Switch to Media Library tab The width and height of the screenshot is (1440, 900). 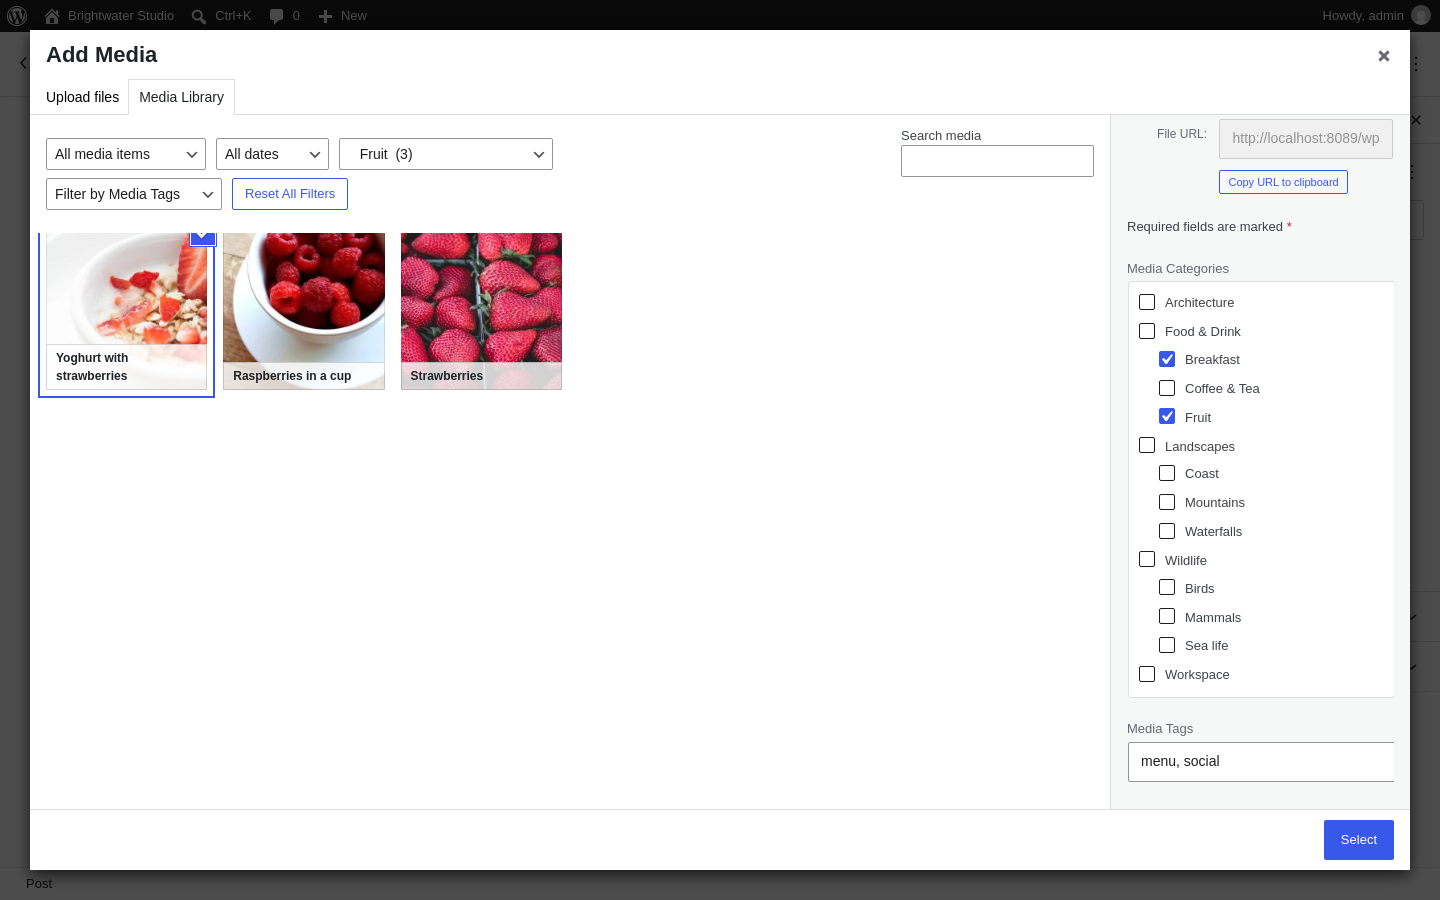pyautogui.click(x=181, y=97)
